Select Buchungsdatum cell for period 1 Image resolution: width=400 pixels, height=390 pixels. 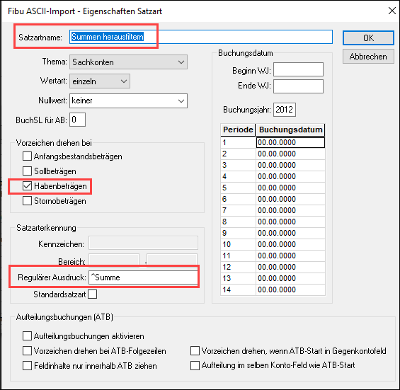click(x=290, y=142)
